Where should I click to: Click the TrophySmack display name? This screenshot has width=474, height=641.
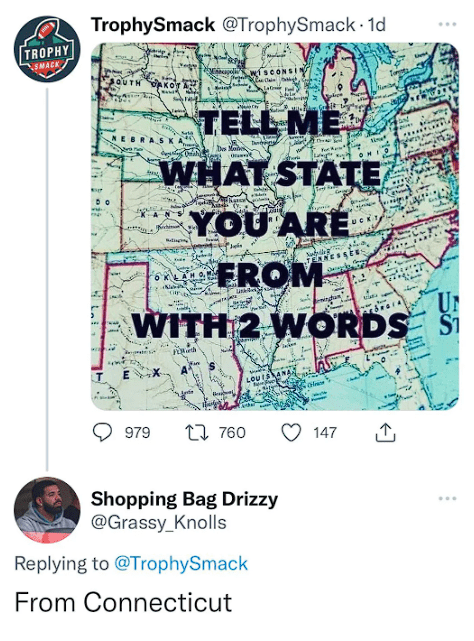153,25
